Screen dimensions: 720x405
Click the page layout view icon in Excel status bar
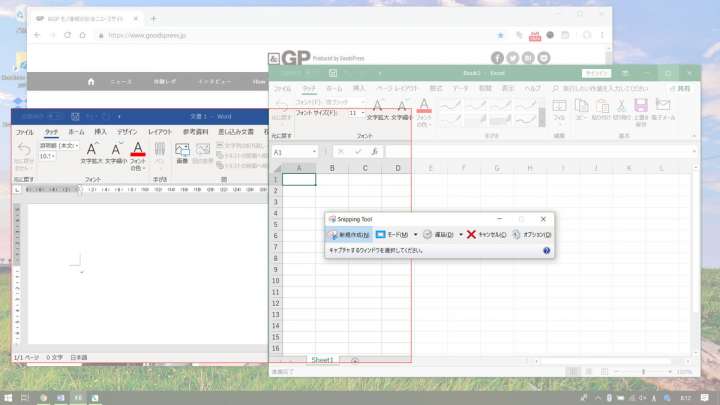click(x=589, y=371)
